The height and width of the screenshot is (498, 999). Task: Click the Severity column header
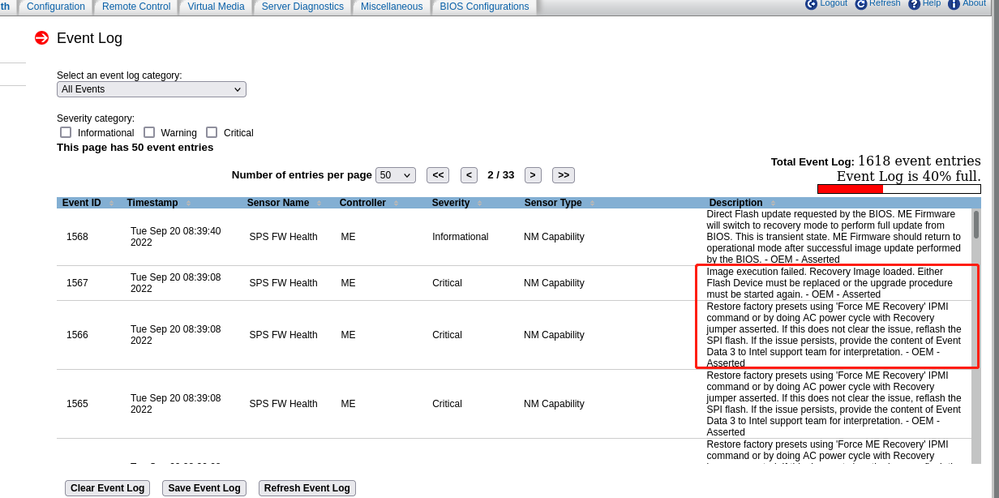(450, 203)
